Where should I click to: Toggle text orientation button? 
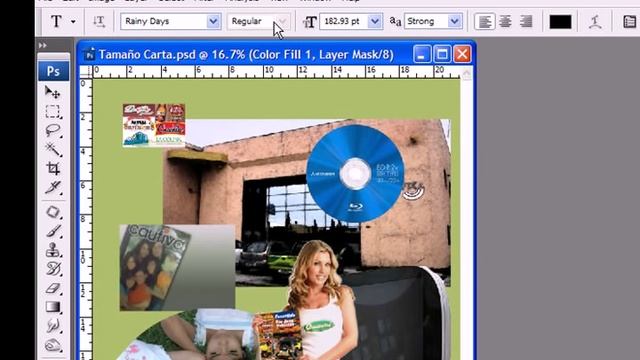coord(99,21)
